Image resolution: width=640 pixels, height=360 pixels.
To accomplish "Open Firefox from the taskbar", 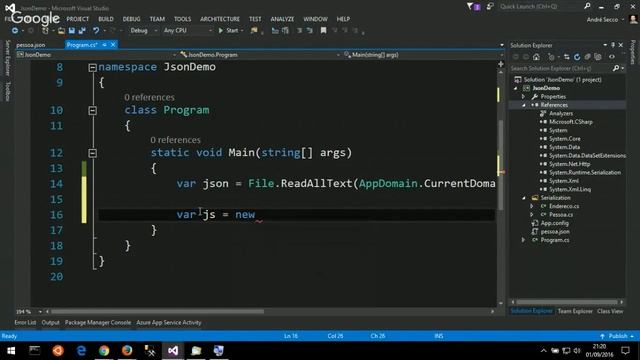I will (x=127, y=351).
